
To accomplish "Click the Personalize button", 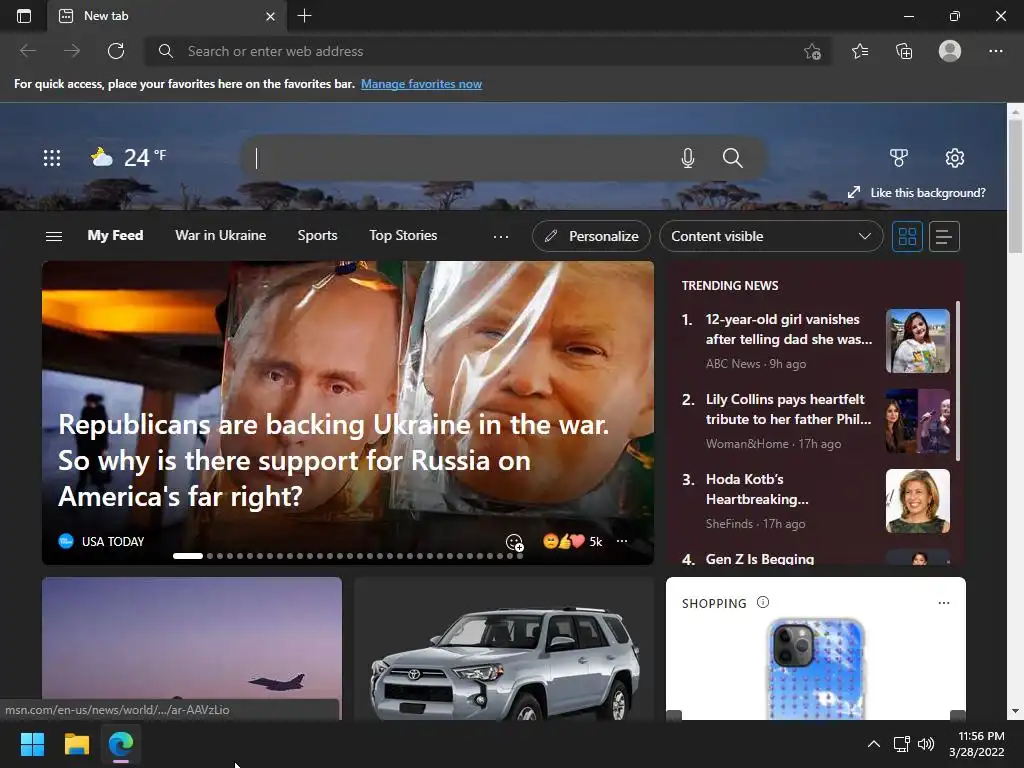I will point(591,236).
